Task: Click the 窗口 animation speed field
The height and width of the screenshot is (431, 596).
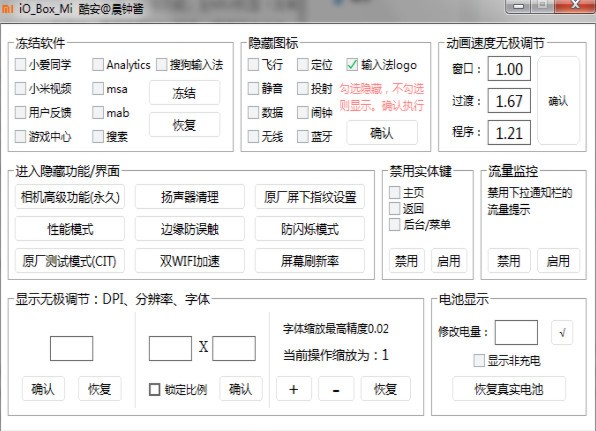Action: [x=509, y=69]
